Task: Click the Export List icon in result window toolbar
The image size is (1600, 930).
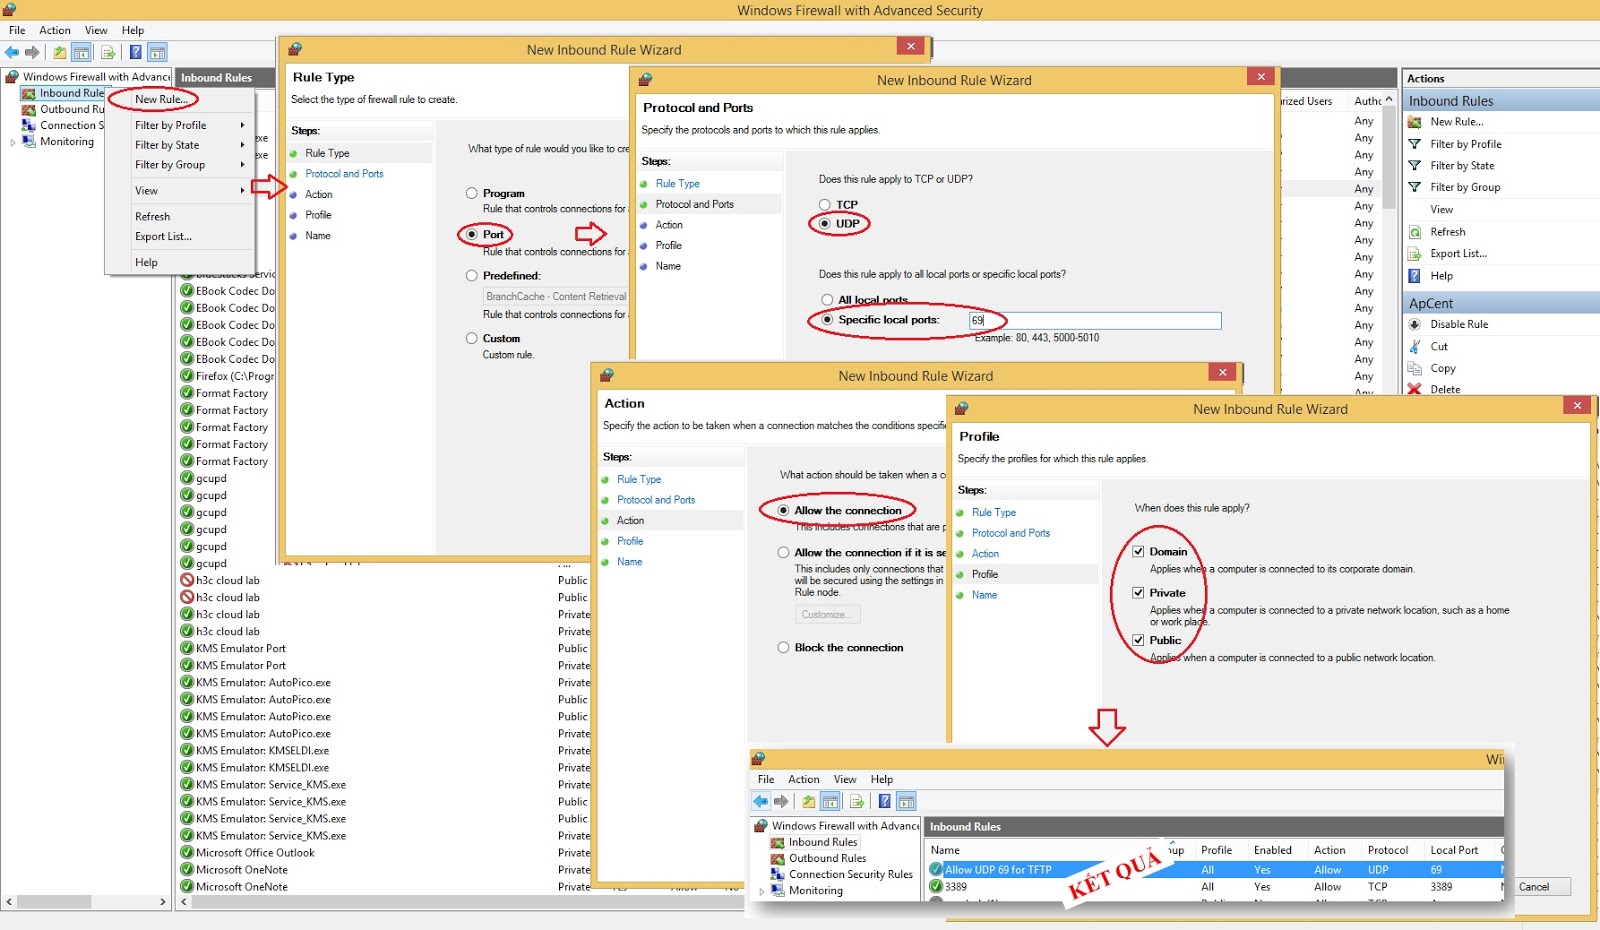Action: point(857,801)
